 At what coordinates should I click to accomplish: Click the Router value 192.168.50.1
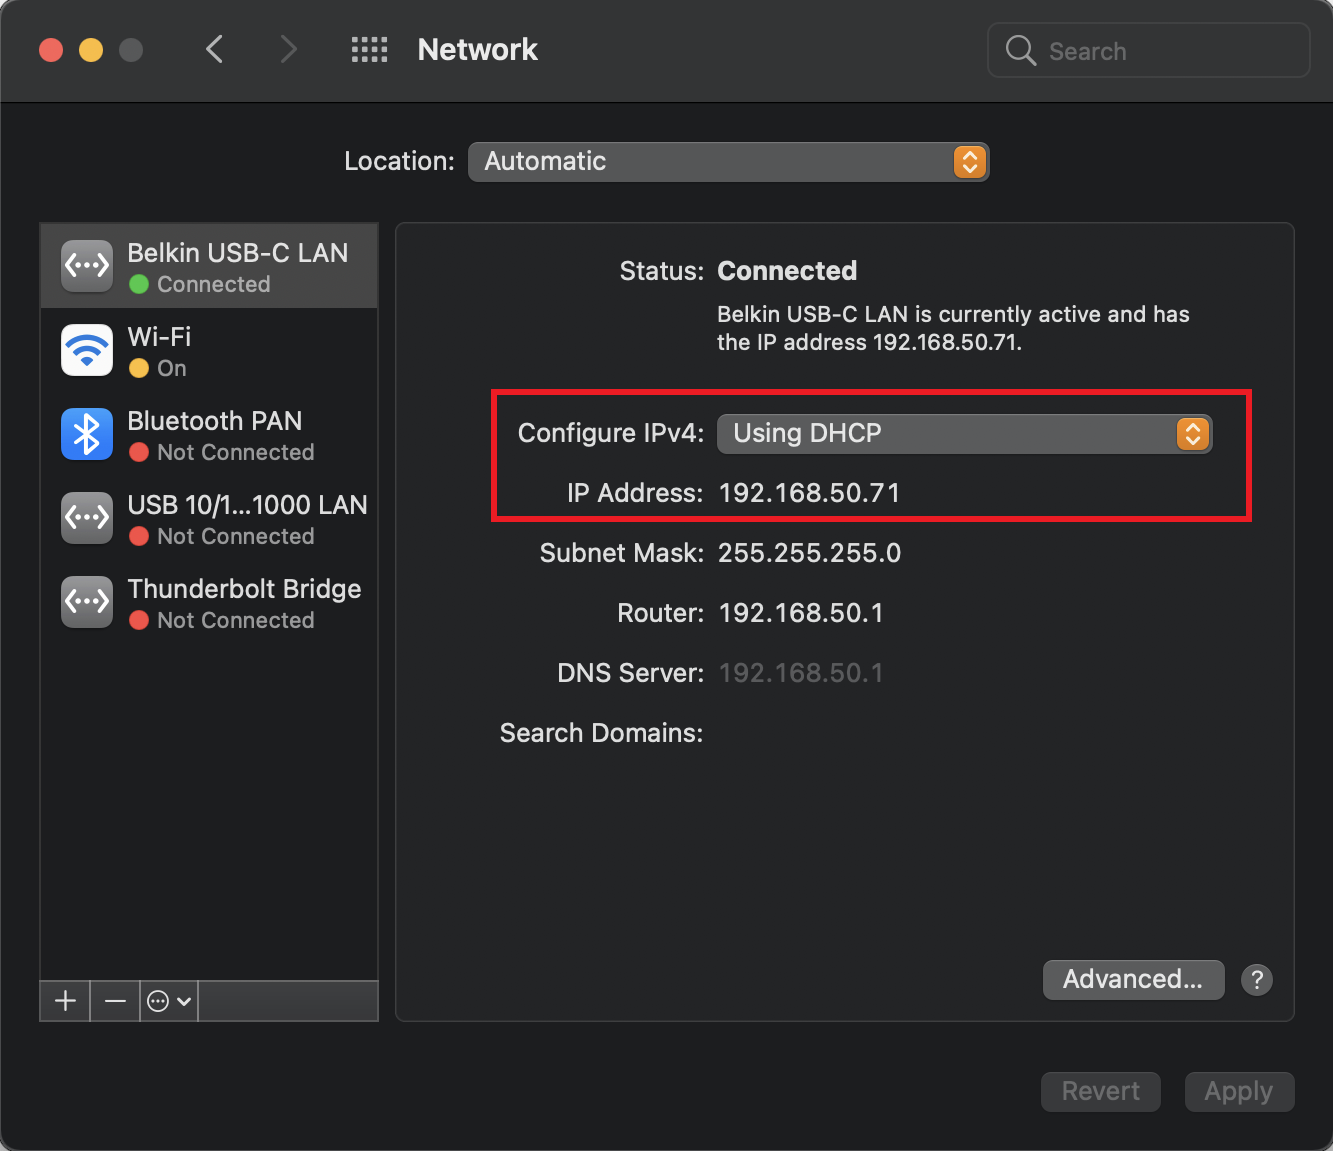pyautogui.click(x=801, y=613)
